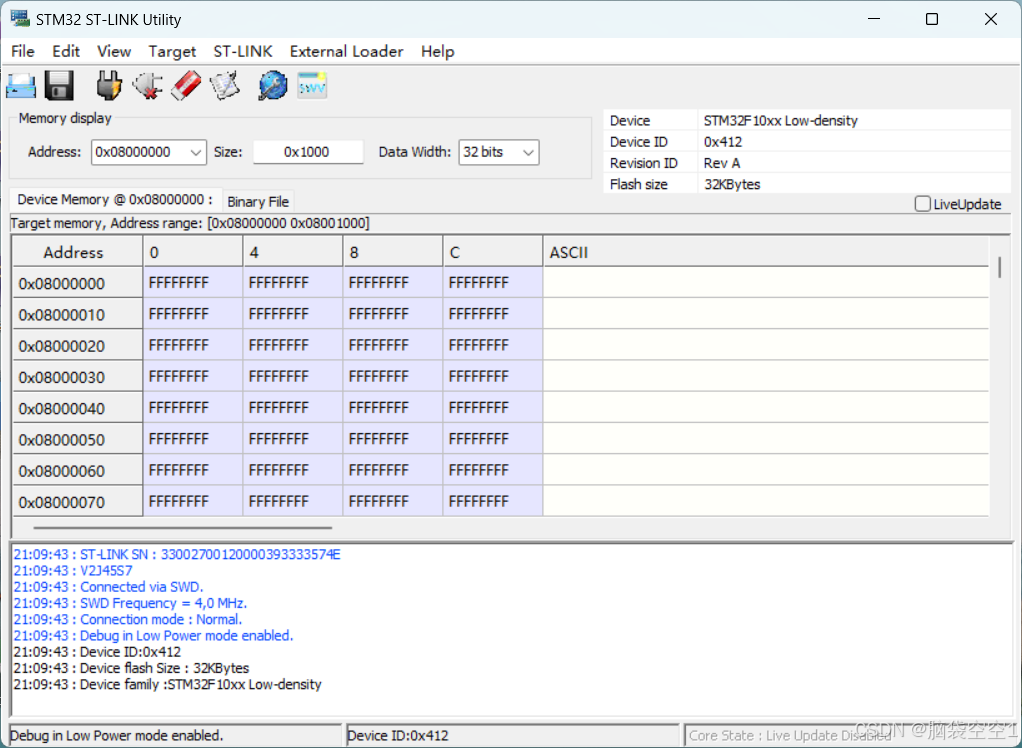Select address row 0x08000060
This screenshot has height=748, width=1022.
pos(78,471)
